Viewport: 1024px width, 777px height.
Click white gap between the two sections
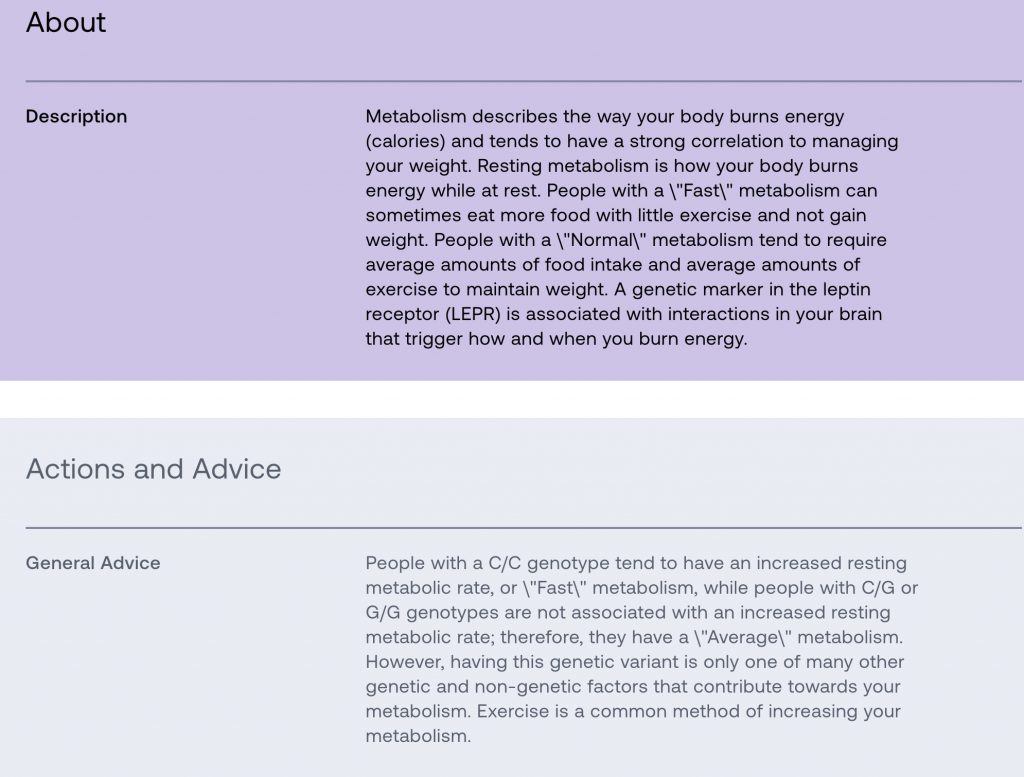[x=512, y=399]
